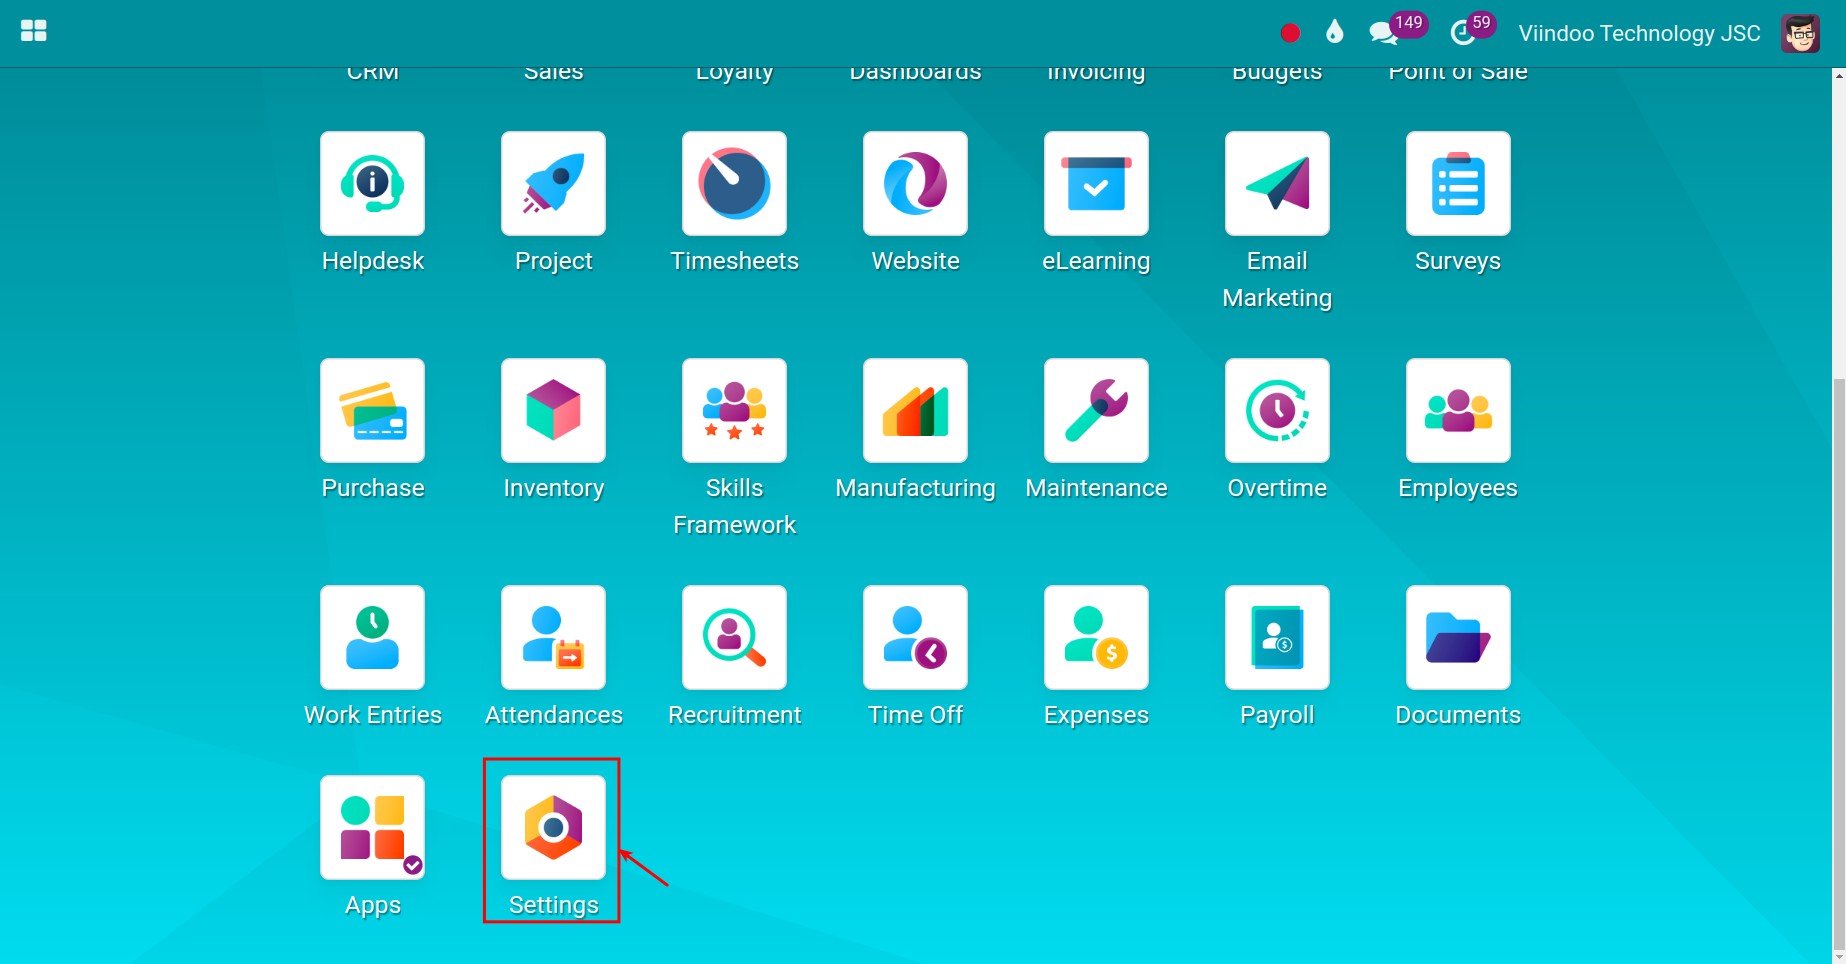Image resolution: width=1846 pixels, height=964 pixels.
Task: Switch company Viindoo Technology JSC
Action: [x=1639, y=33]
